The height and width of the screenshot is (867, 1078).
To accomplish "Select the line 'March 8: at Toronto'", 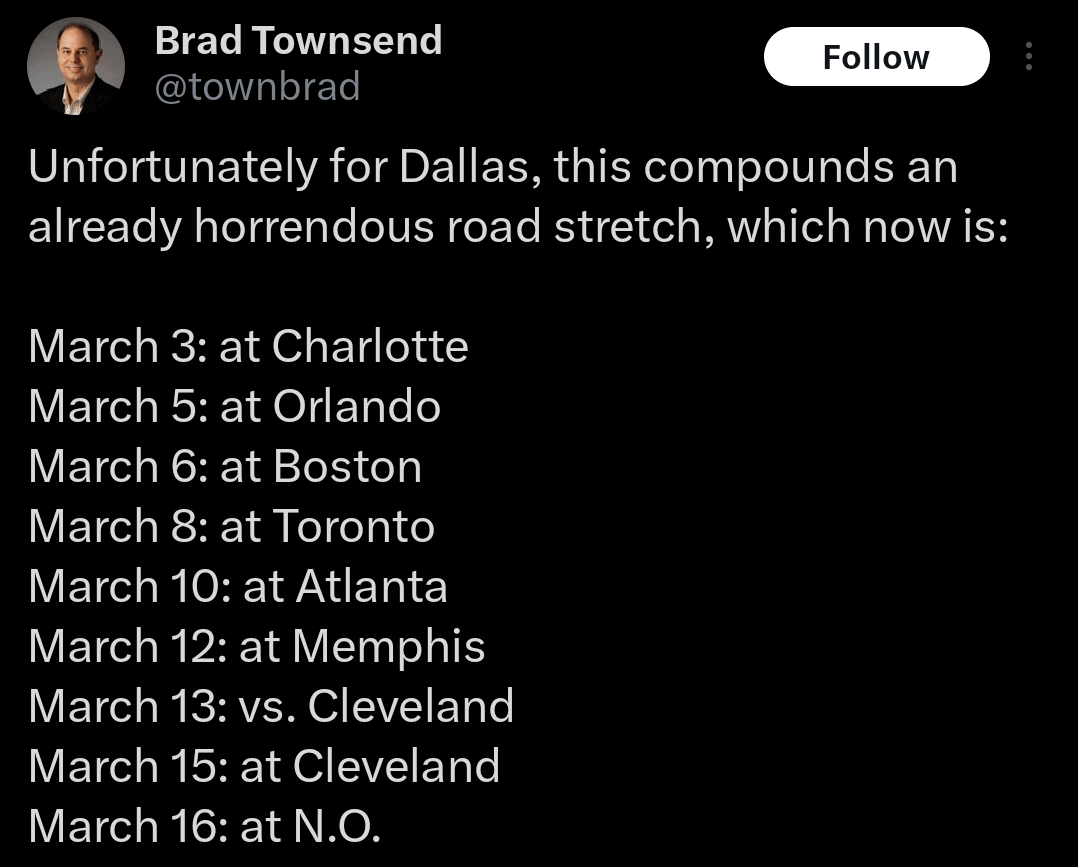I will [231, 526].
